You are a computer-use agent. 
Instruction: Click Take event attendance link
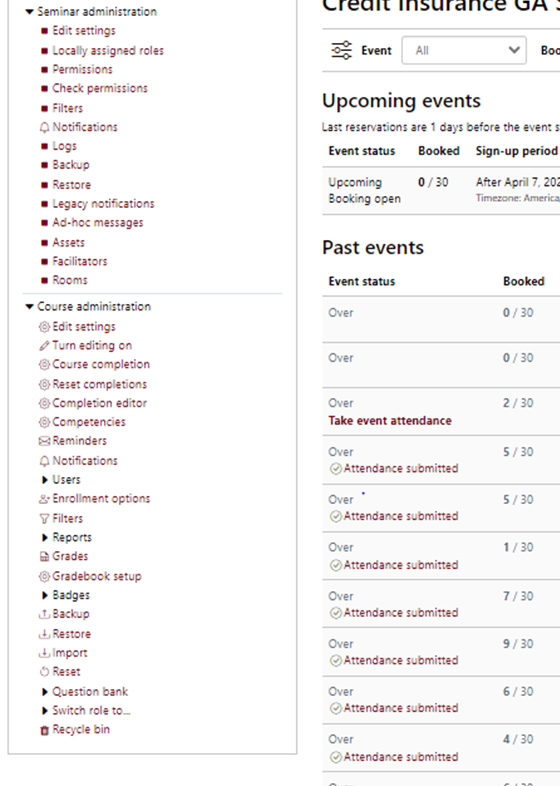pos(390,421)
